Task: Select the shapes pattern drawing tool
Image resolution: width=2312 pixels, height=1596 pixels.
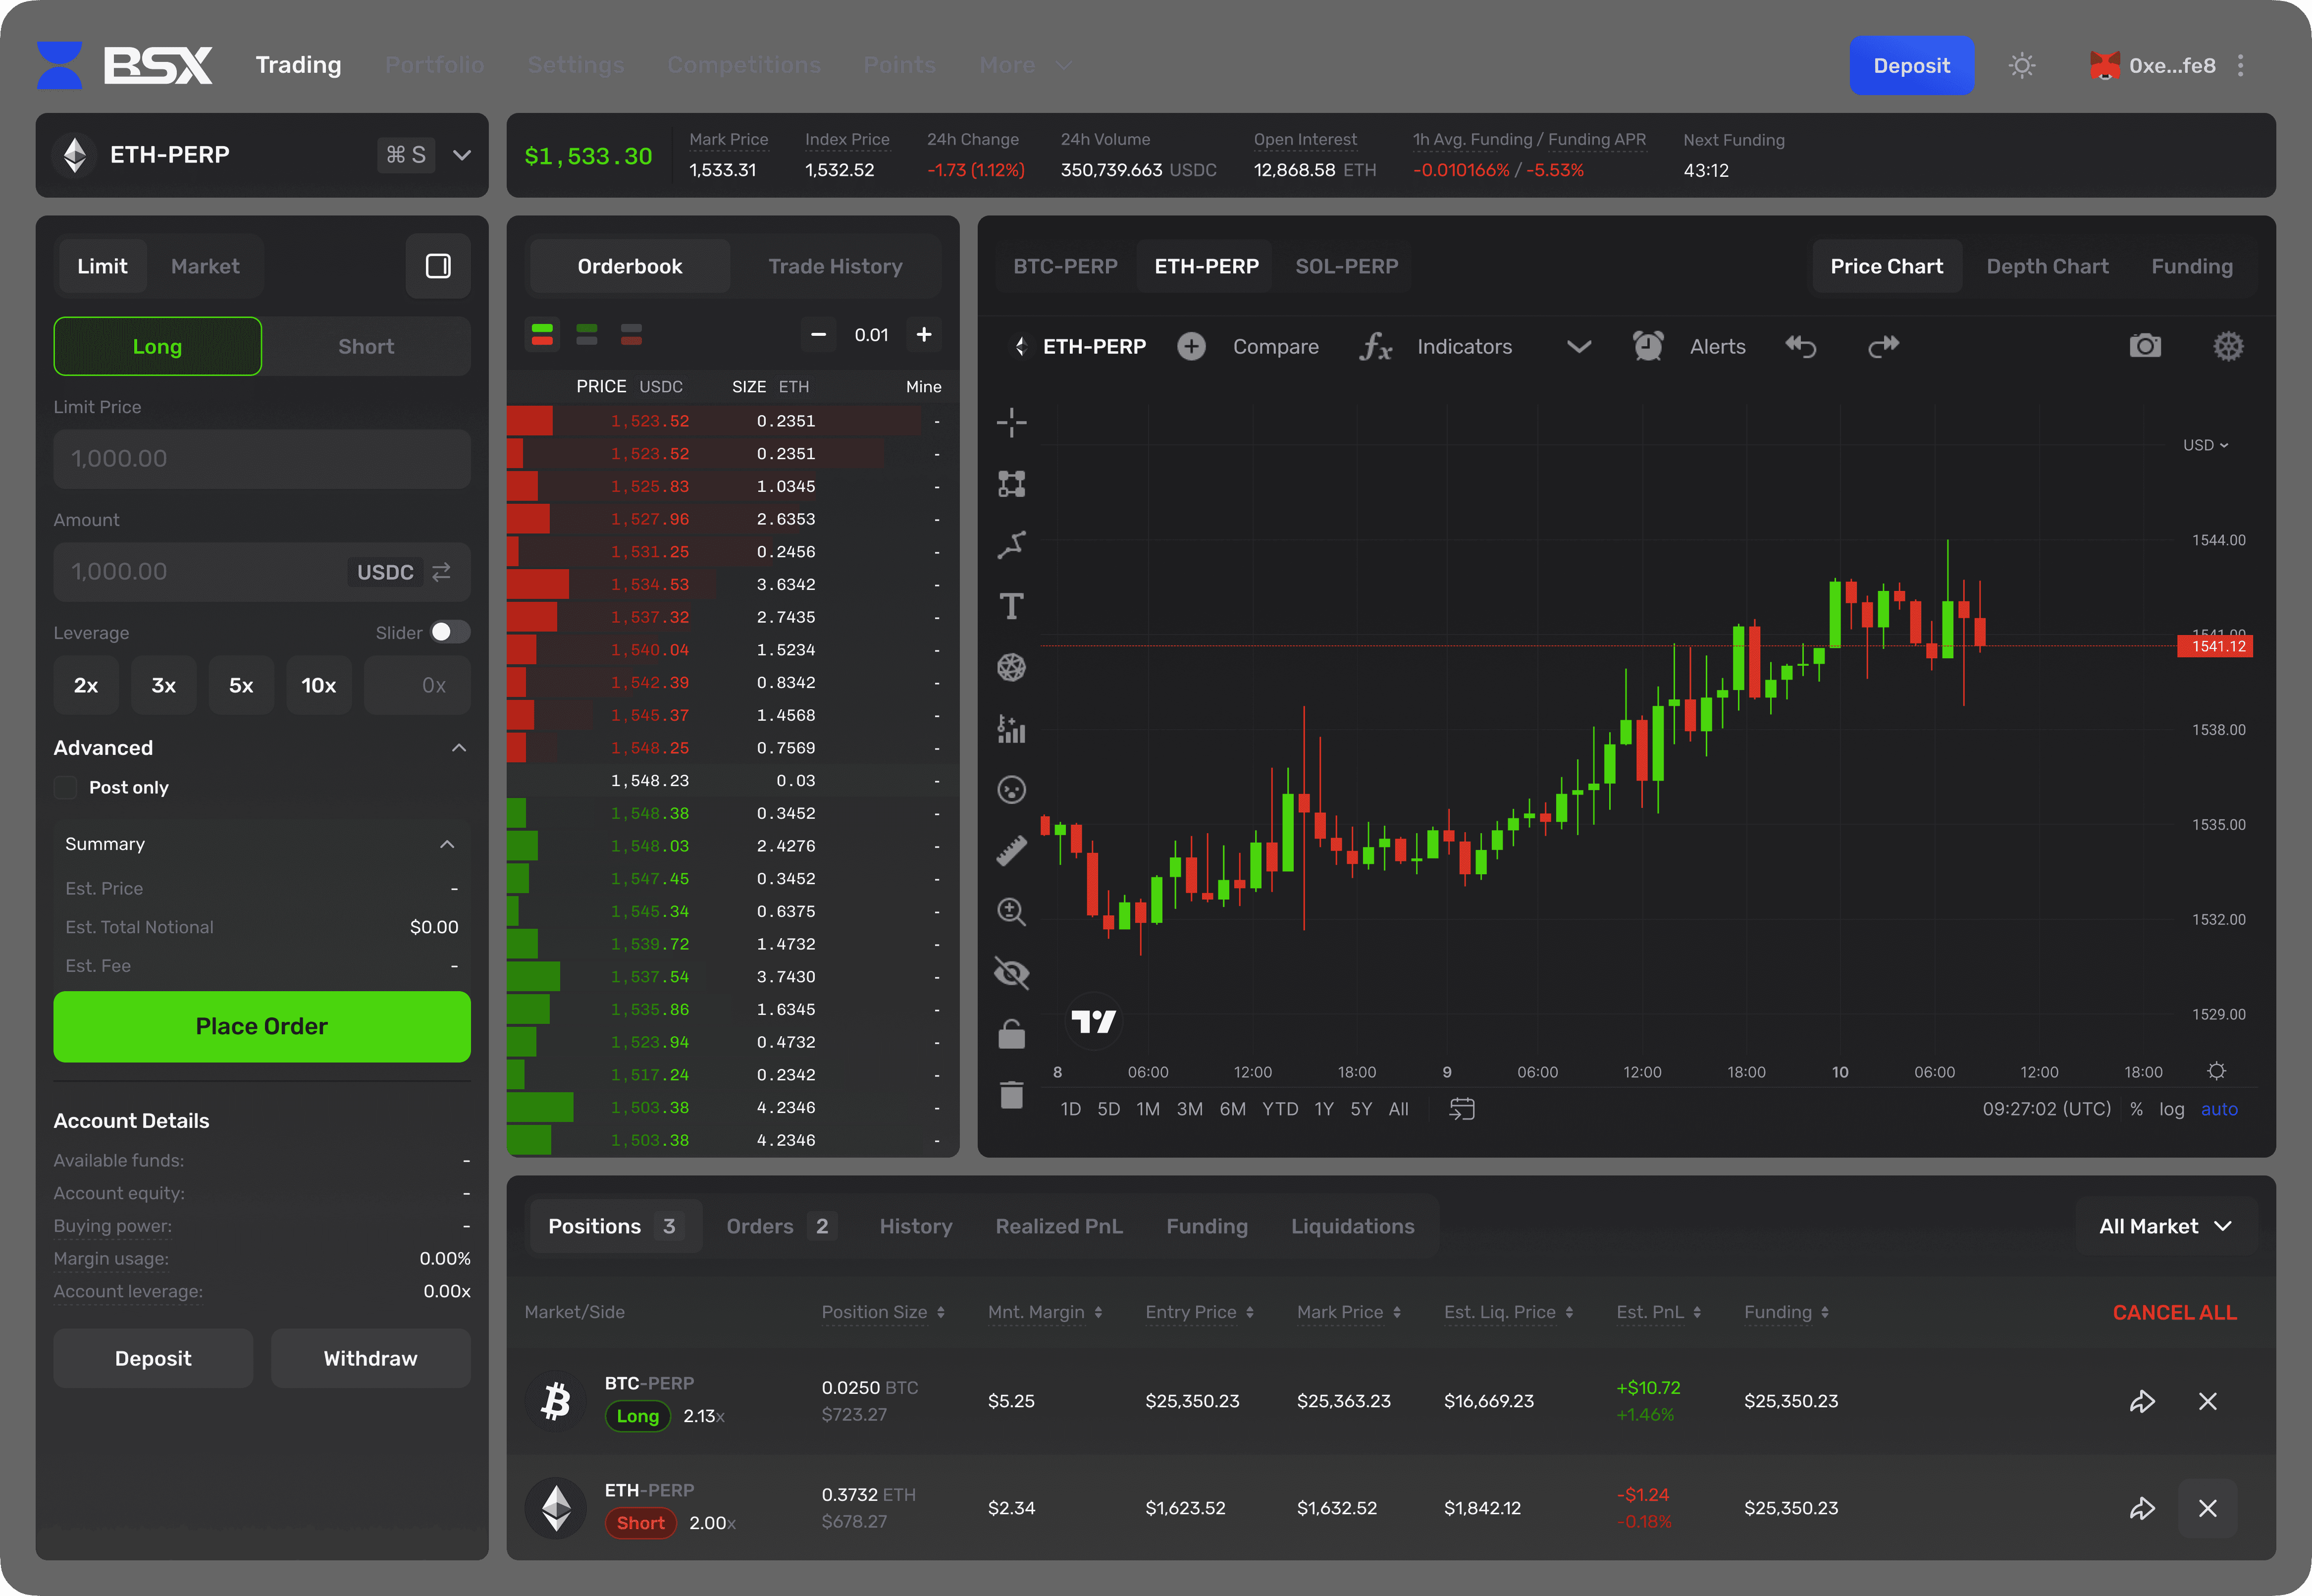Action: tap(1011, 484)
